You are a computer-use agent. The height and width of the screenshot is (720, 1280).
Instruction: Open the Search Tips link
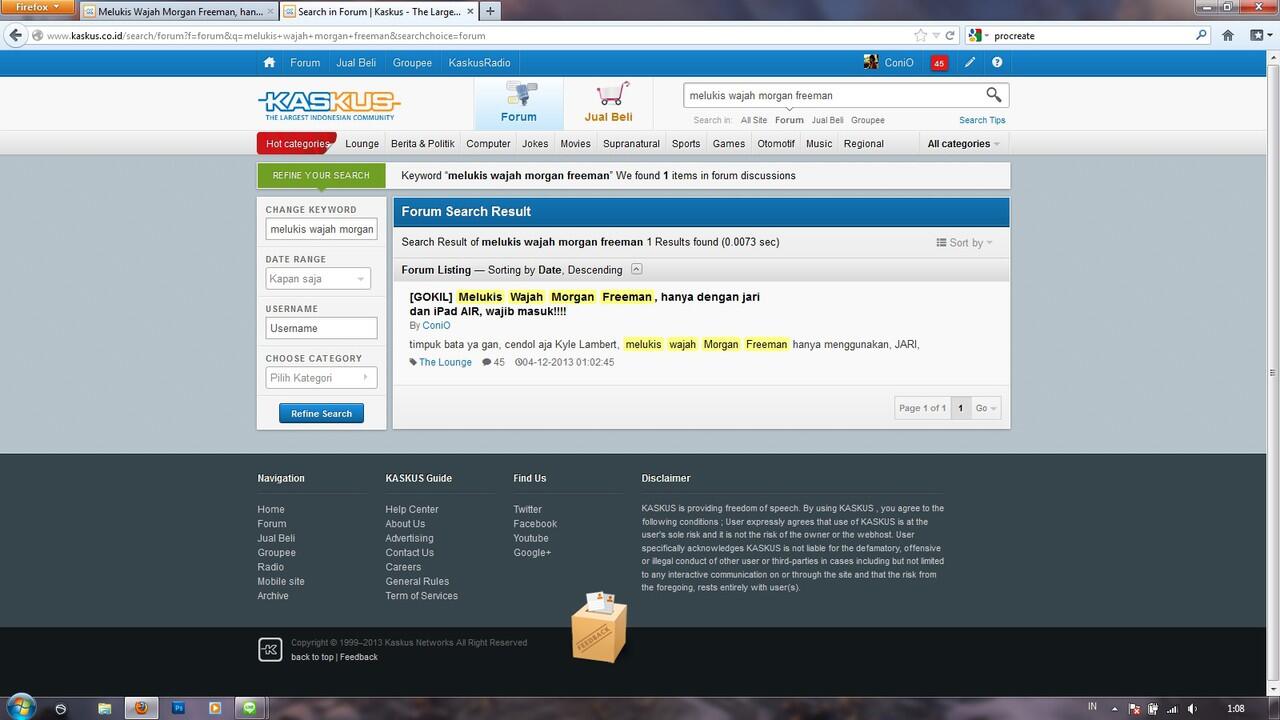(x=982, y=120)
